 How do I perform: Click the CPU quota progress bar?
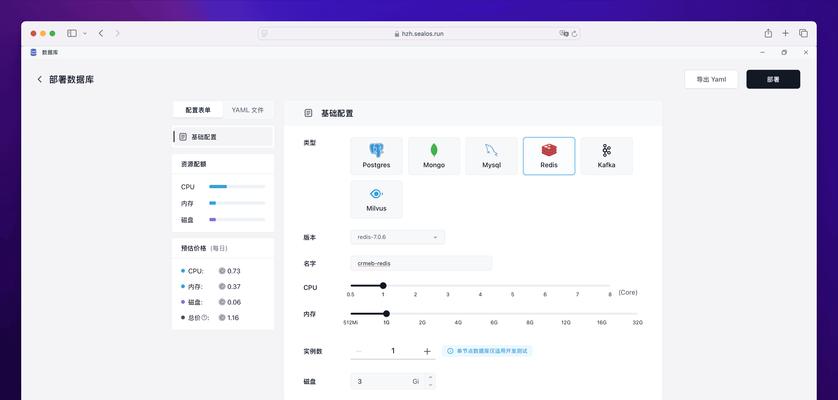pyautogui.click(x=237, y=187)
